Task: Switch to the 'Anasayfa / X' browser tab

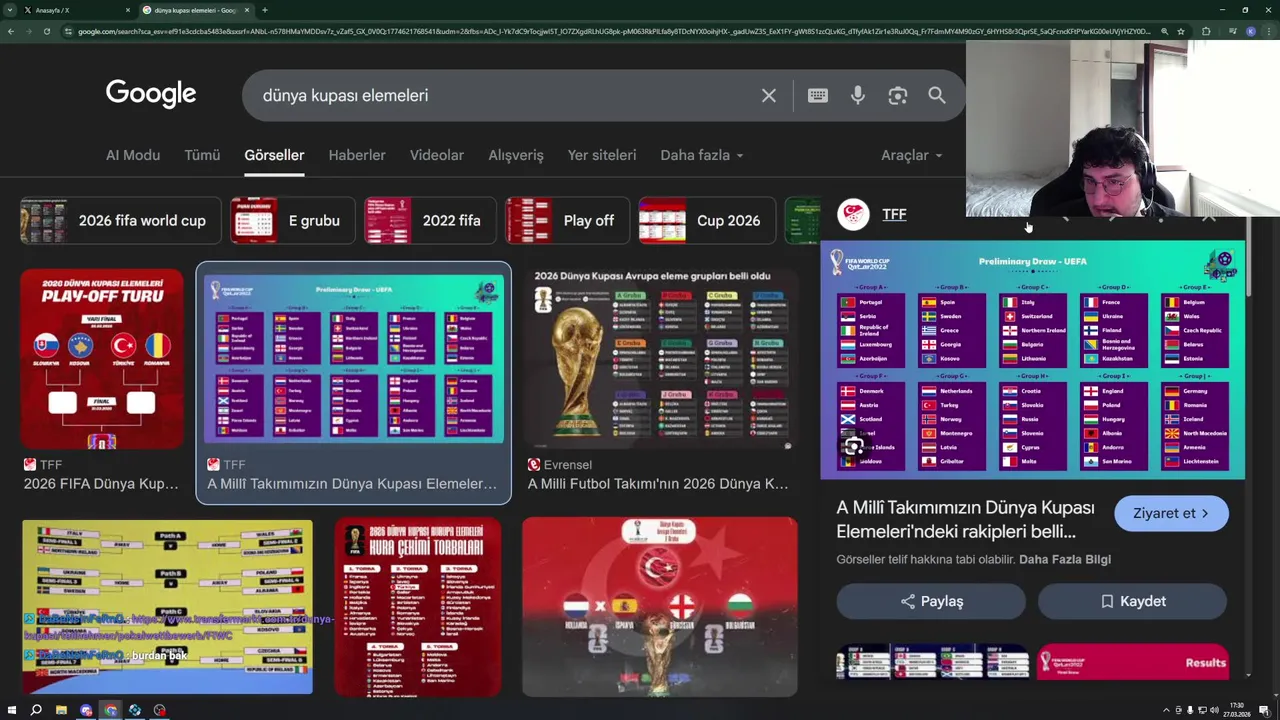Action: pos(75,10)
